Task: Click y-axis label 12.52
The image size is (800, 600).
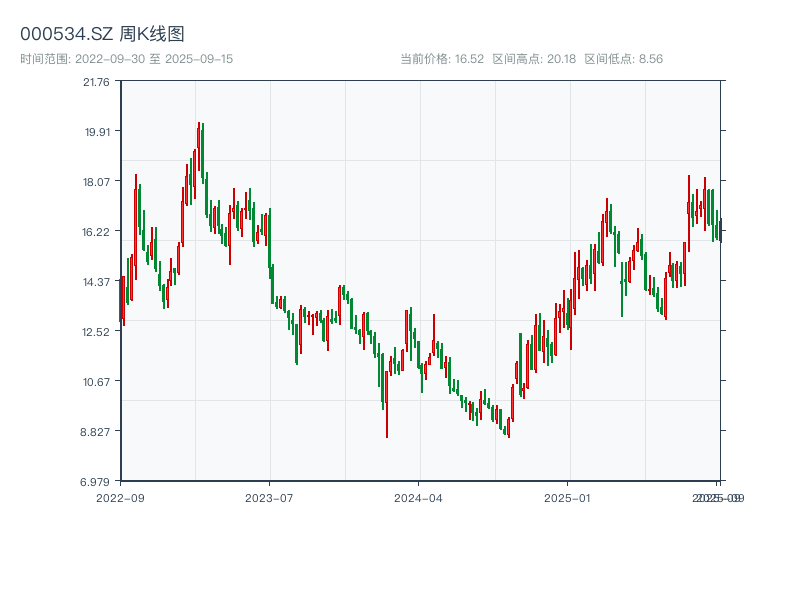Action: [x=96, y=332]
